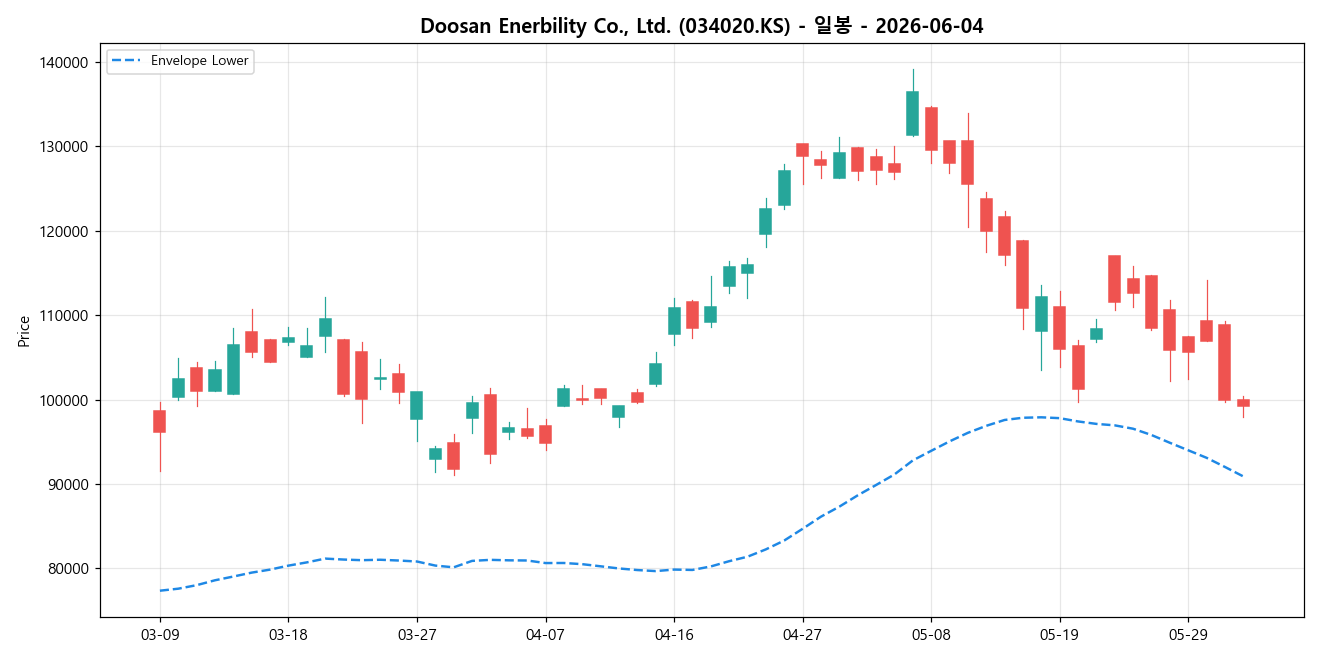Click the 03-27 x-axis date label
This screenshot has width=1320, height=660.
416,634
